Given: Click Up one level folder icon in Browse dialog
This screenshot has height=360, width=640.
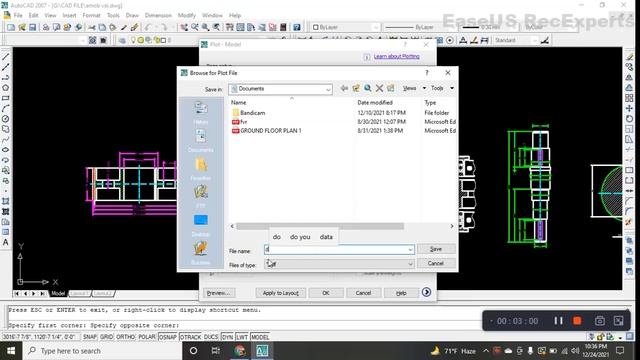Looking at the screenshot, I should click(x=356, y=88).
